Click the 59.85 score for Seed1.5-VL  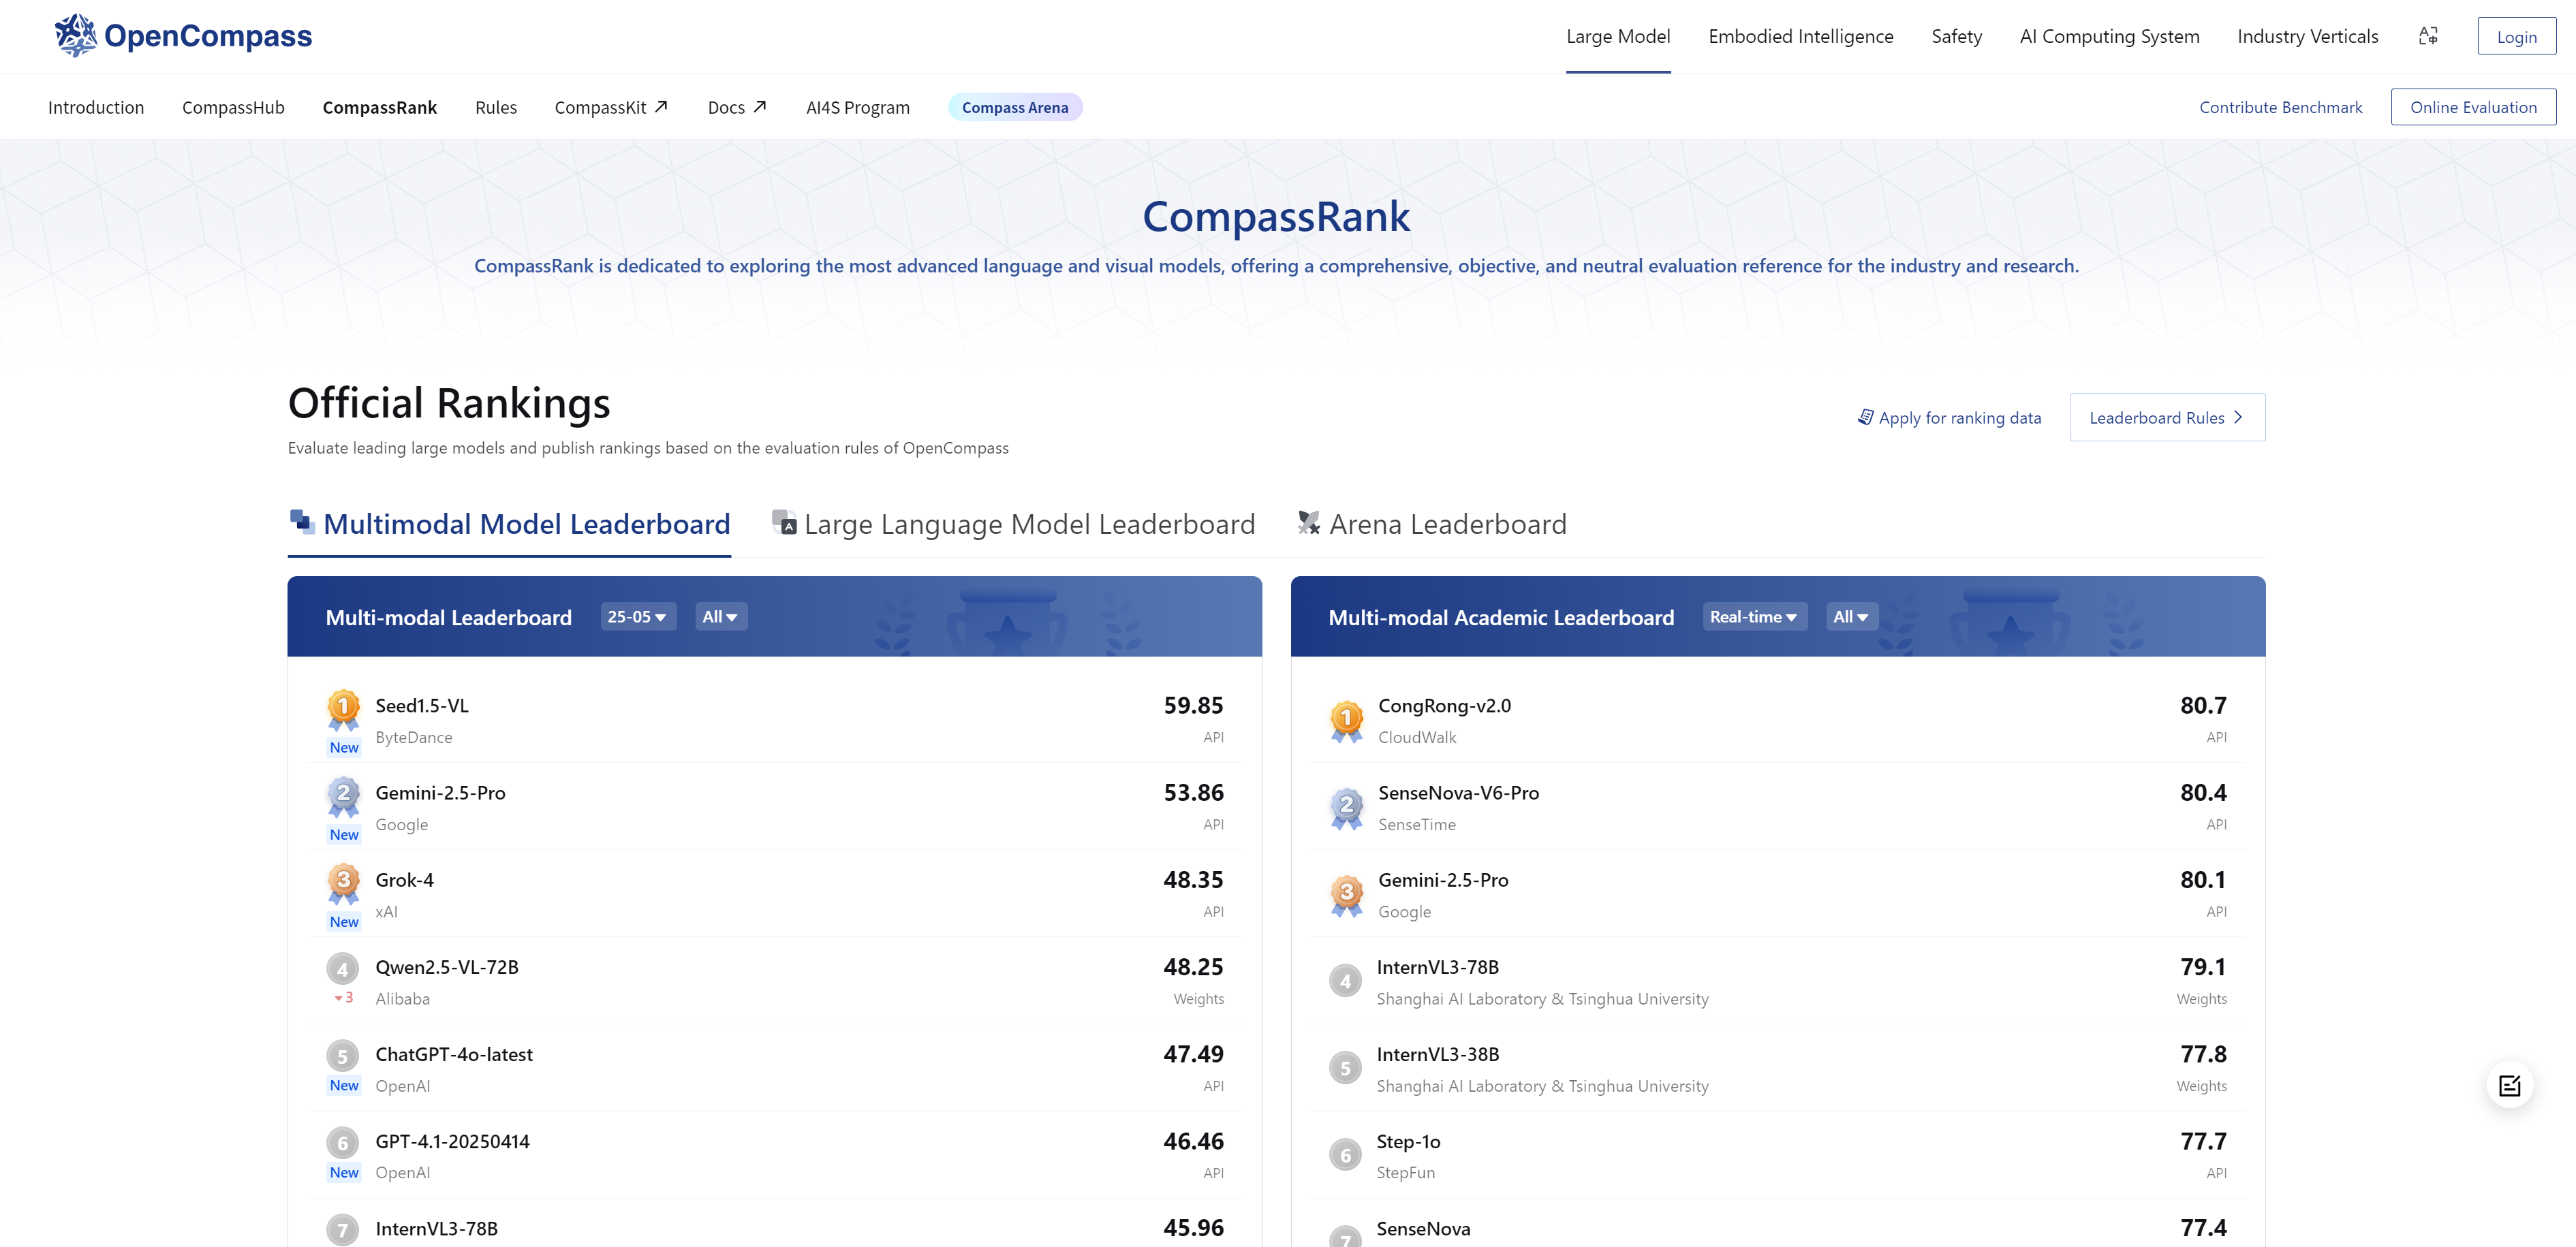[1193, 705]
